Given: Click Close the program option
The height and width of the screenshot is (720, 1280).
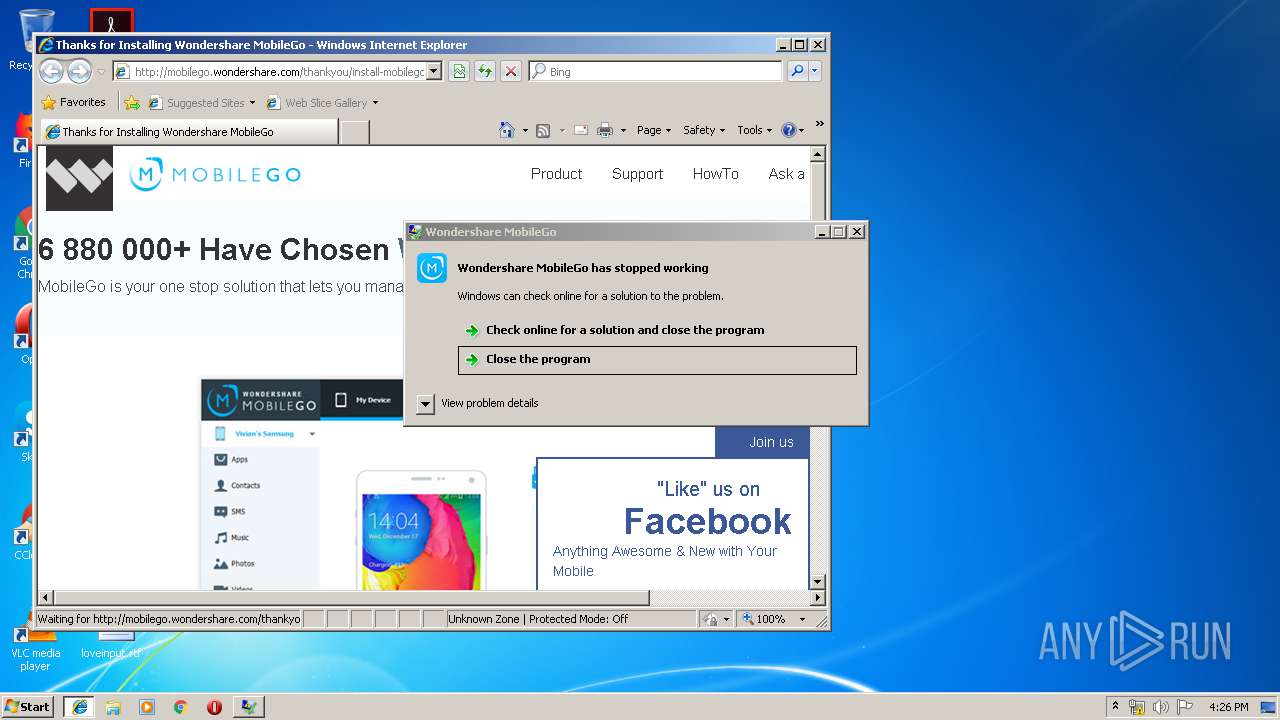Looking at the screenshot, I should pyautogui.click(x=657, y=360).
